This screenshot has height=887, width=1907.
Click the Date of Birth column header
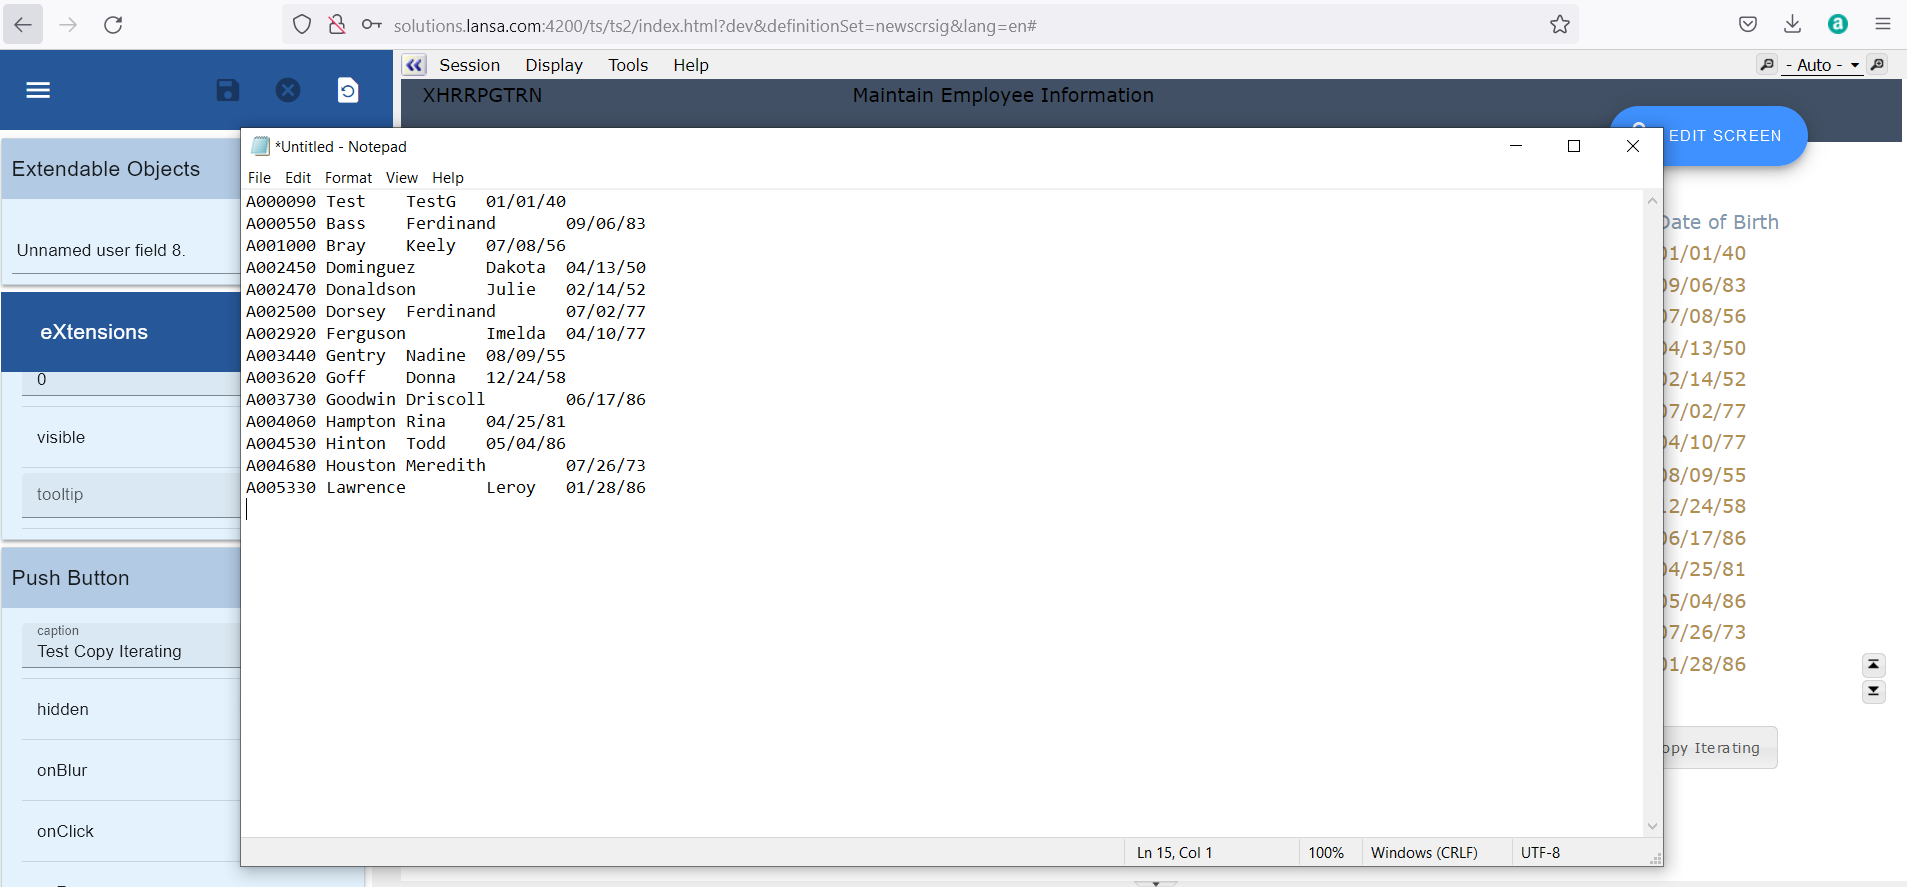1721,222
